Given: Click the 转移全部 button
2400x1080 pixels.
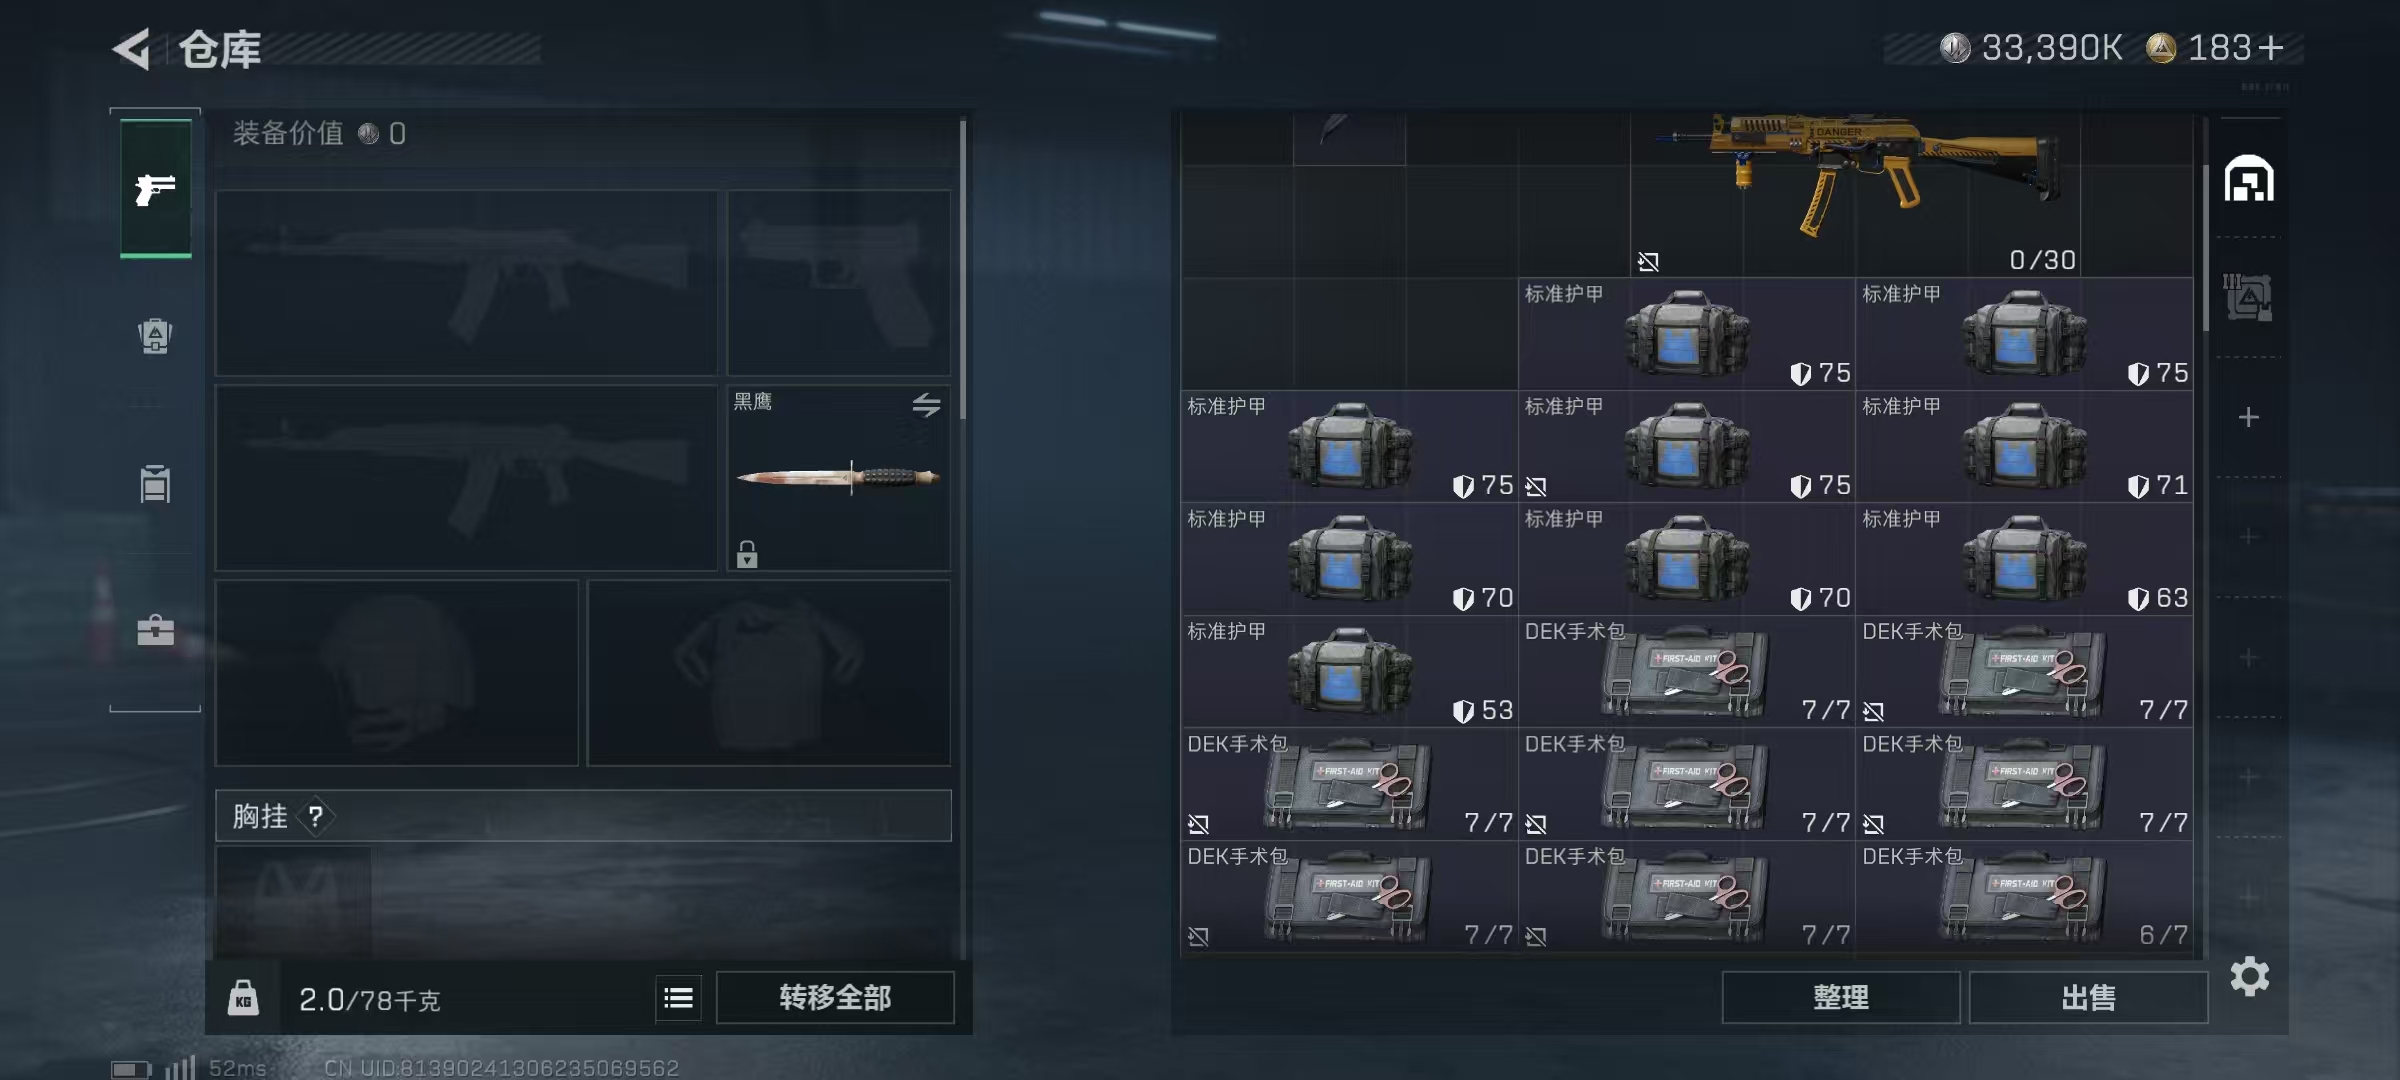Looking at the screenshot, I should [835, 997].
